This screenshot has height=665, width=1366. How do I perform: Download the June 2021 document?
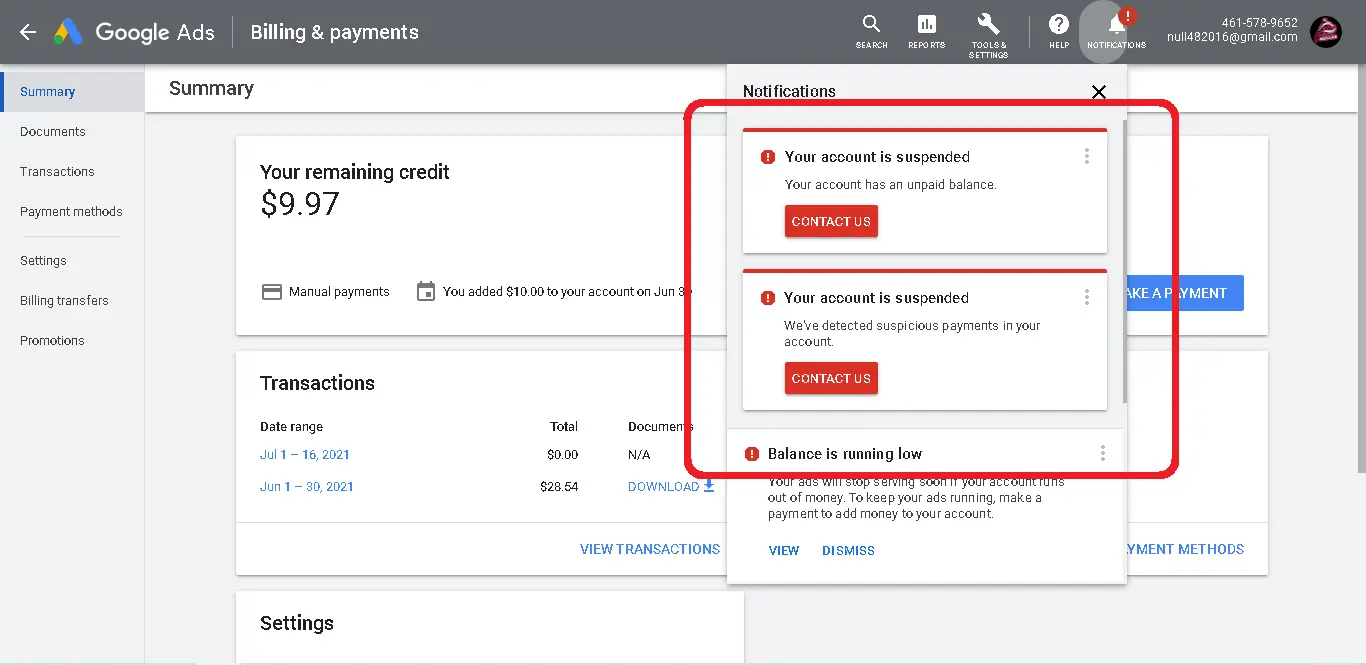click(671, 487)
